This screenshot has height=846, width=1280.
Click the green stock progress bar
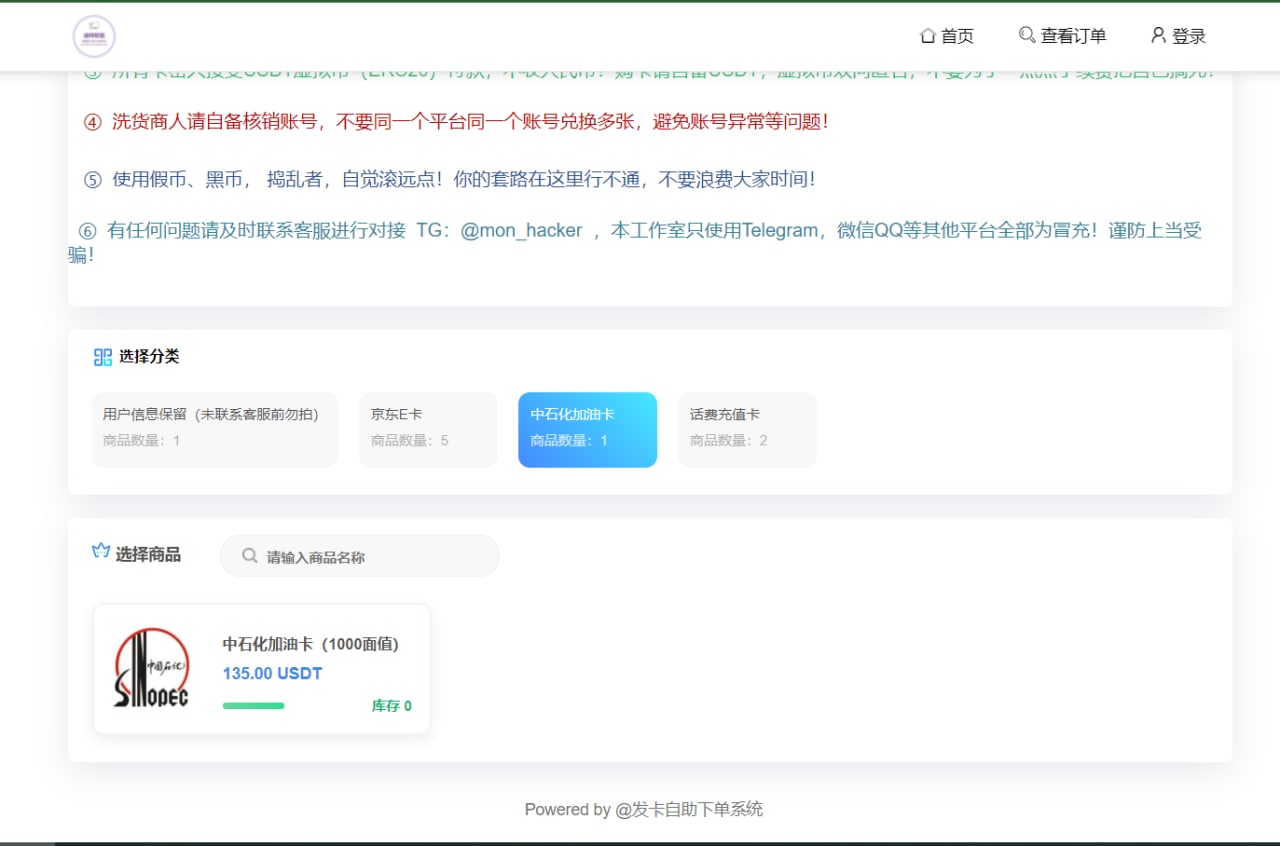tap(253, 705)
